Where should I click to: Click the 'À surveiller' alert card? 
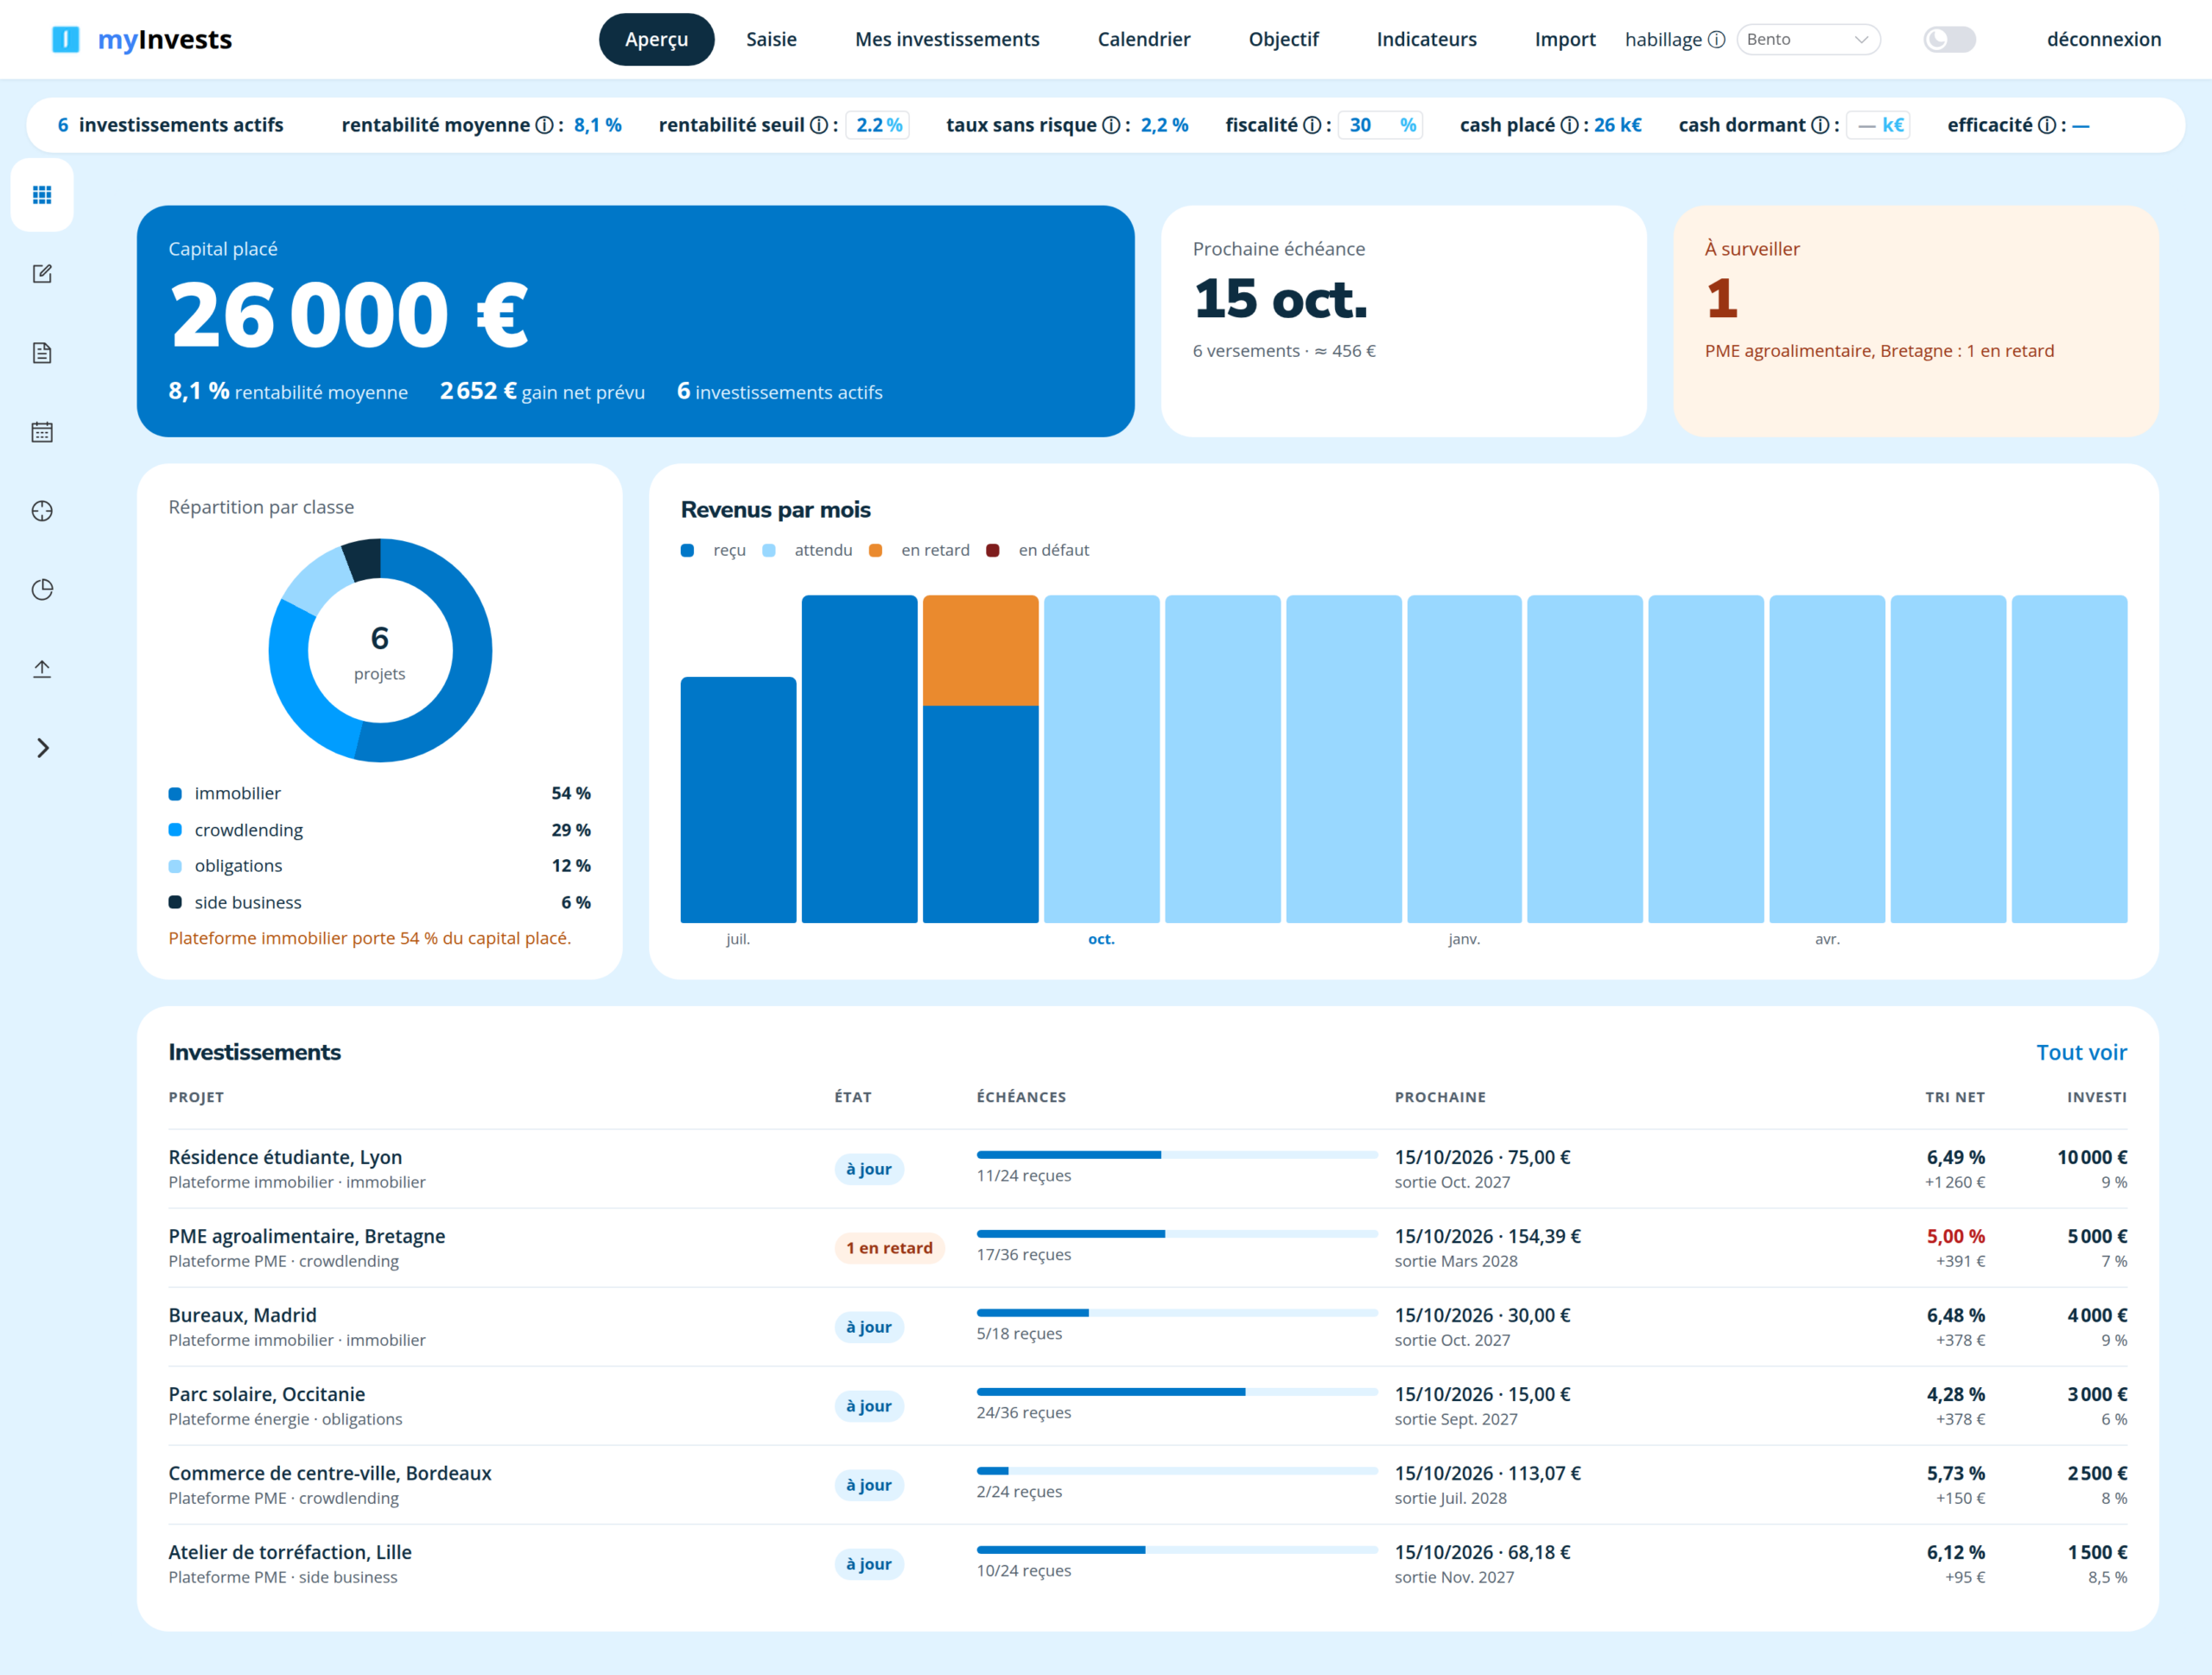[1915, 321]
